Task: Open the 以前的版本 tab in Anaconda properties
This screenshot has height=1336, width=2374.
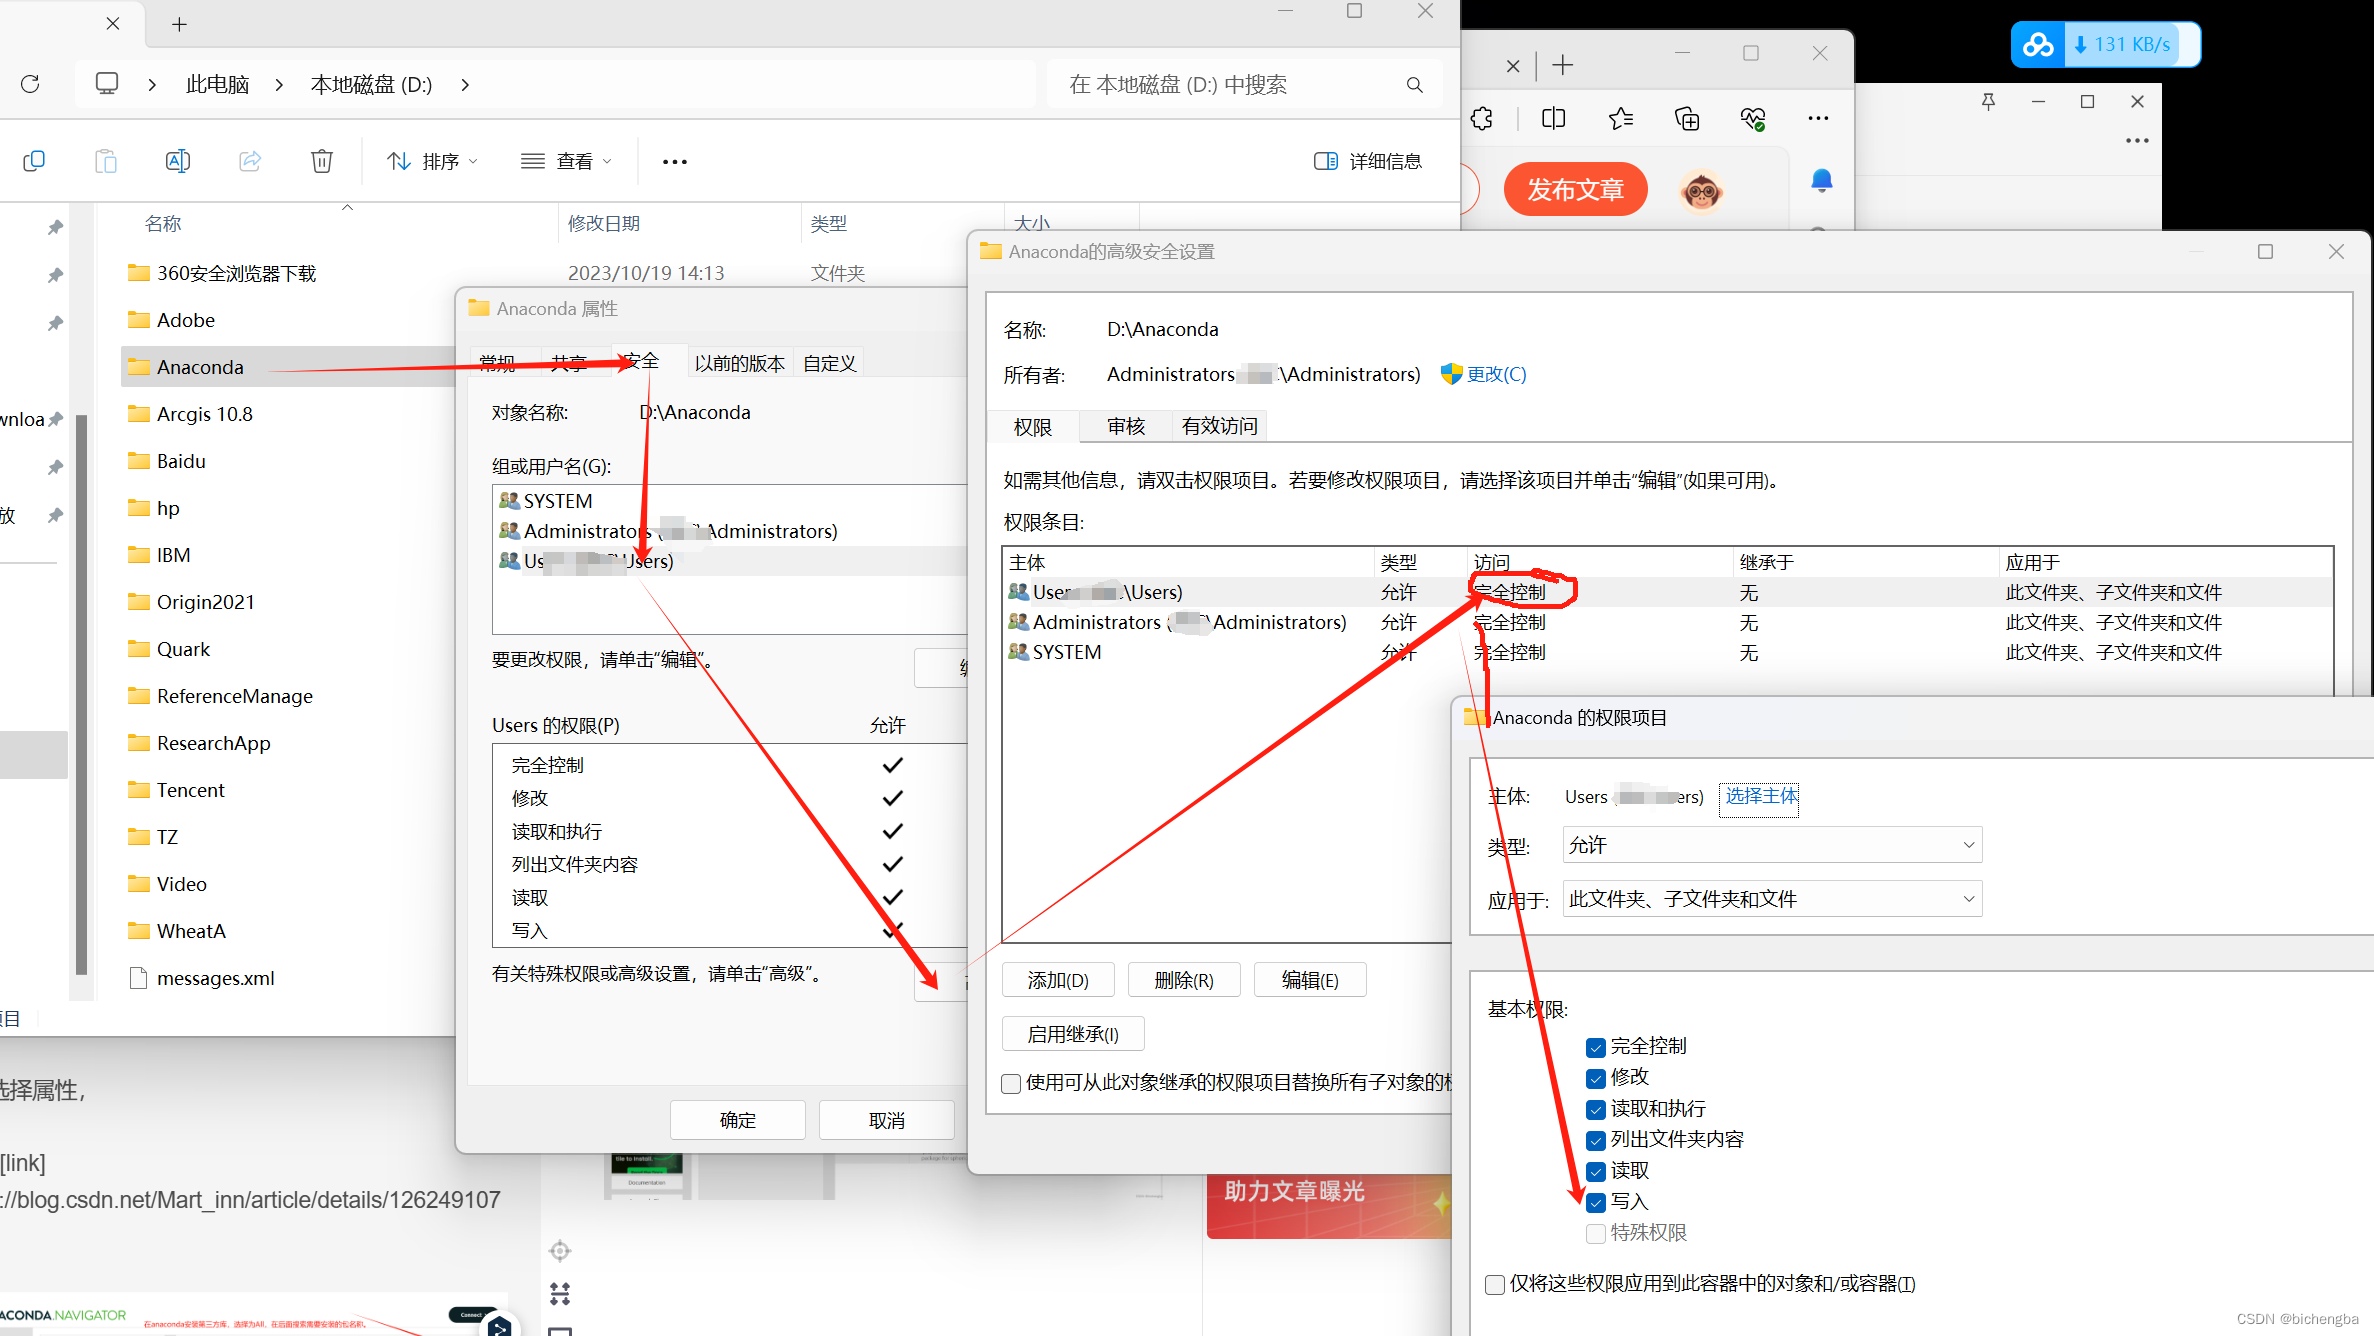Action: 740,362
